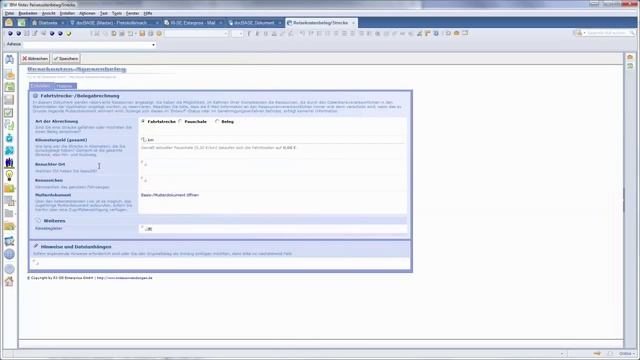Screen dimensions: 640x360
Task: Open the blue picture frame icon in sidebar
Action: [9, 241]
